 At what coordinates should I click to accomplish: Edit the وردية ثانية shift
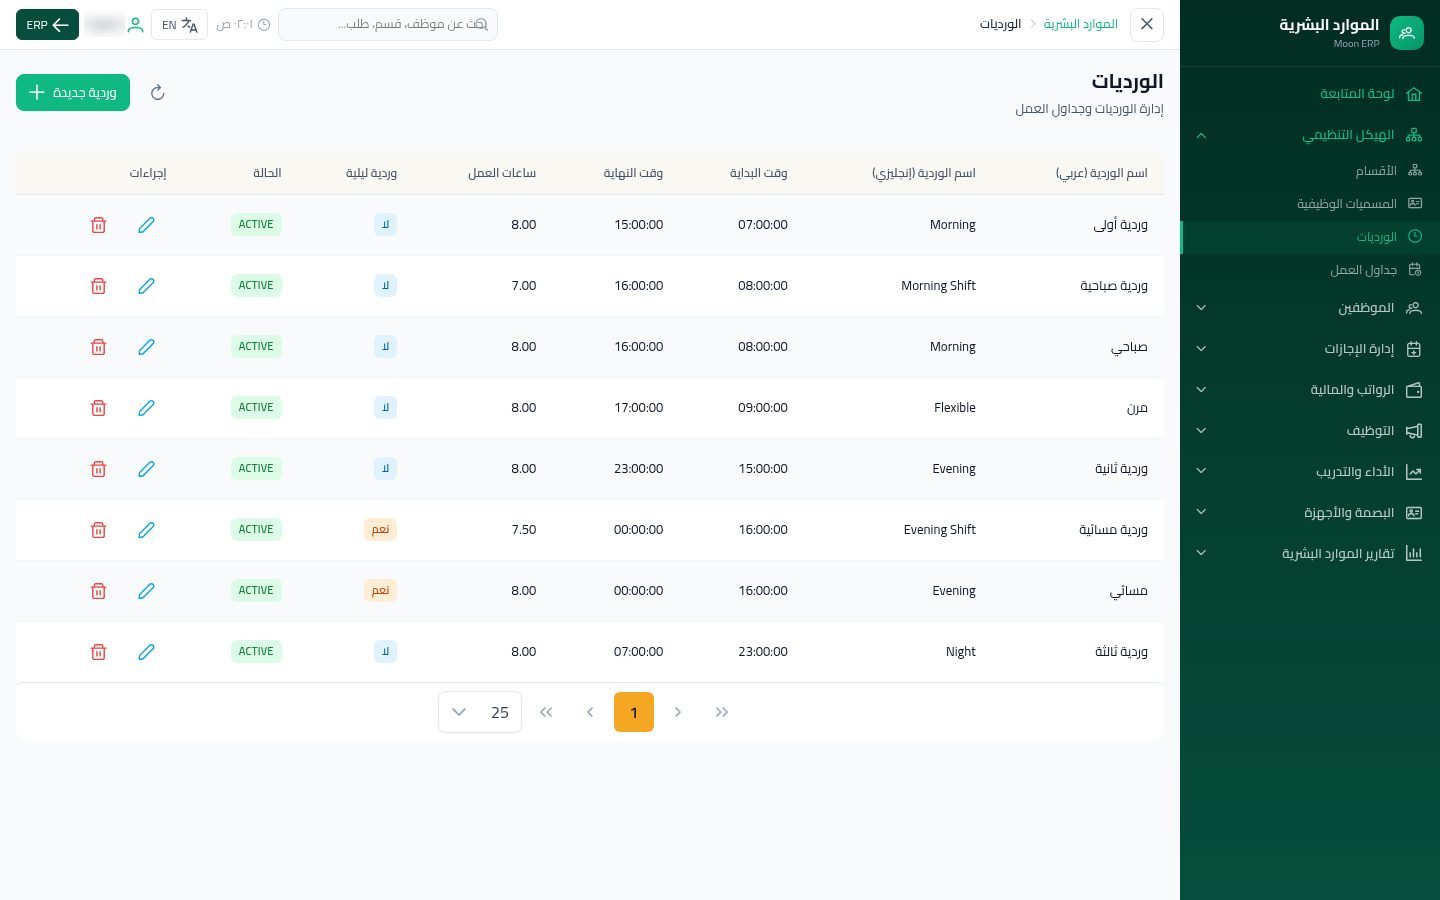[146, 469]
